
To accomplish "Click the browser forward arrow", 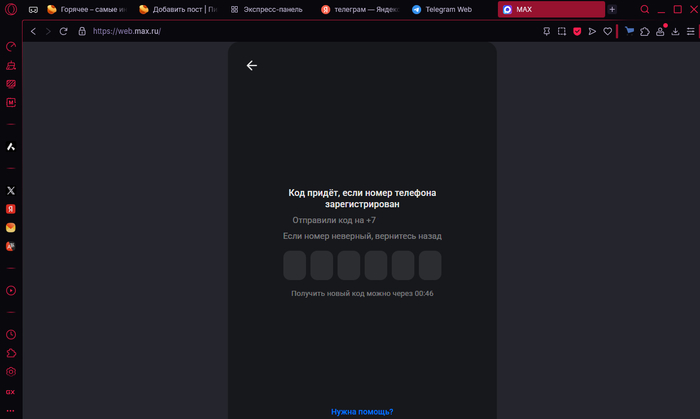I will click(x=48, y=31).
